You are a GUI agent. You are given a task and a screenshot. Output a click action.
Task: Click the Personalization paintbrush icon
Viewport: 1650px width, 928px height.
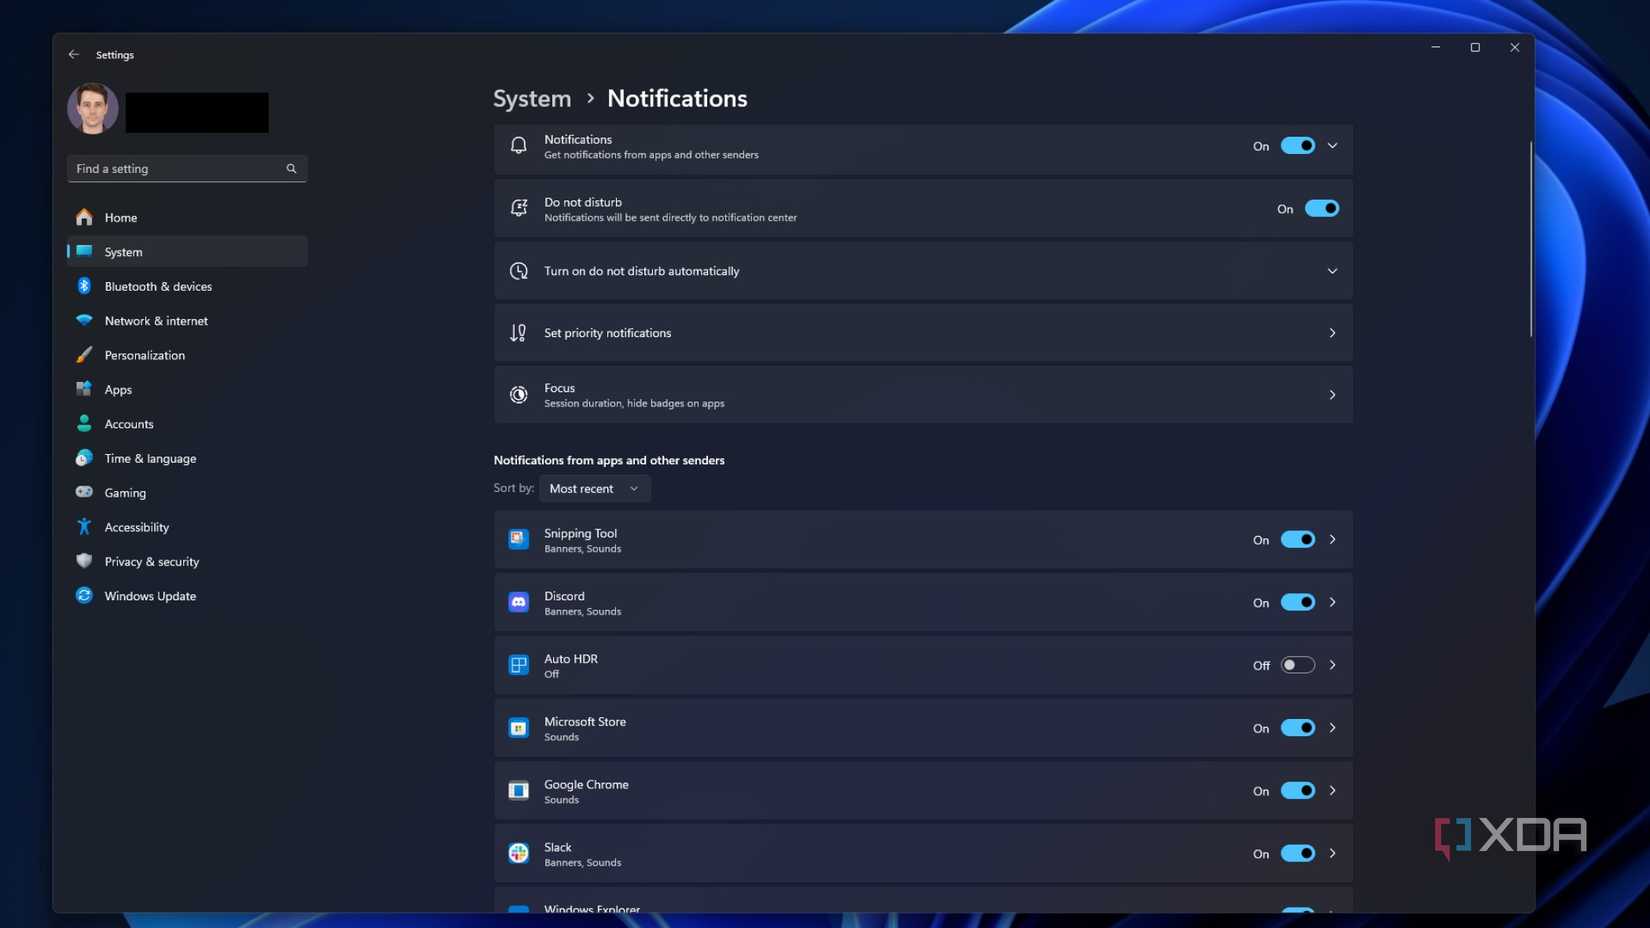point(84,355)
